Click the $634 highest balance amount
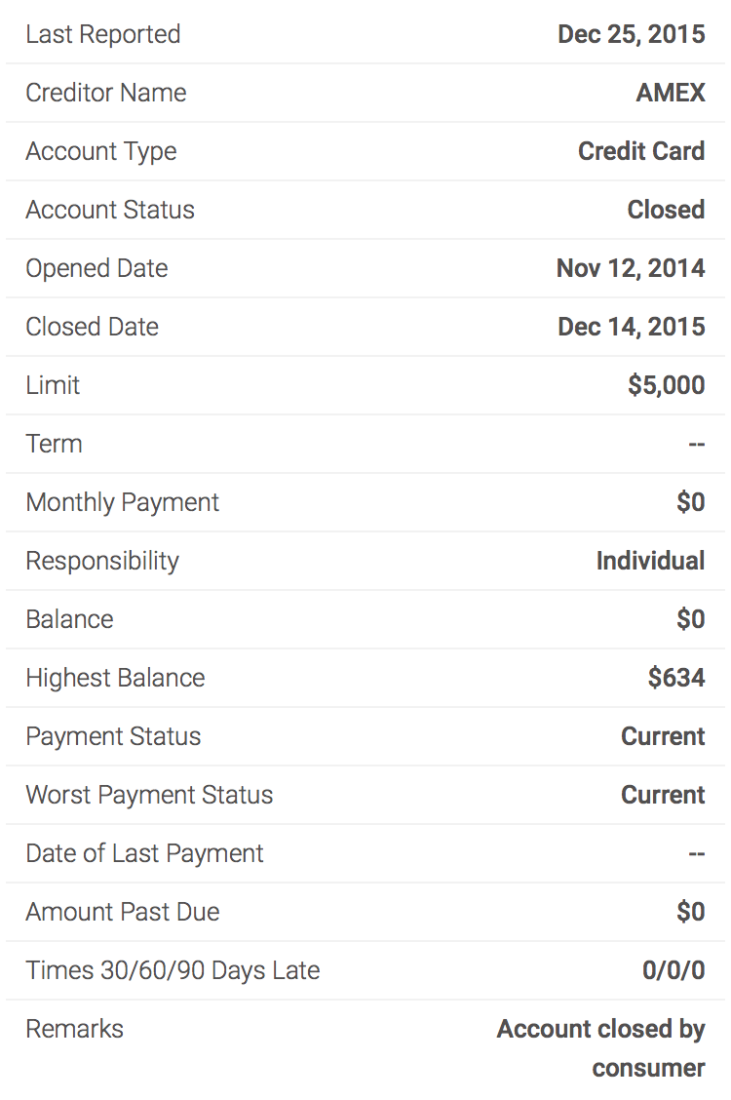731x1100 pixels. pos(676,678)
